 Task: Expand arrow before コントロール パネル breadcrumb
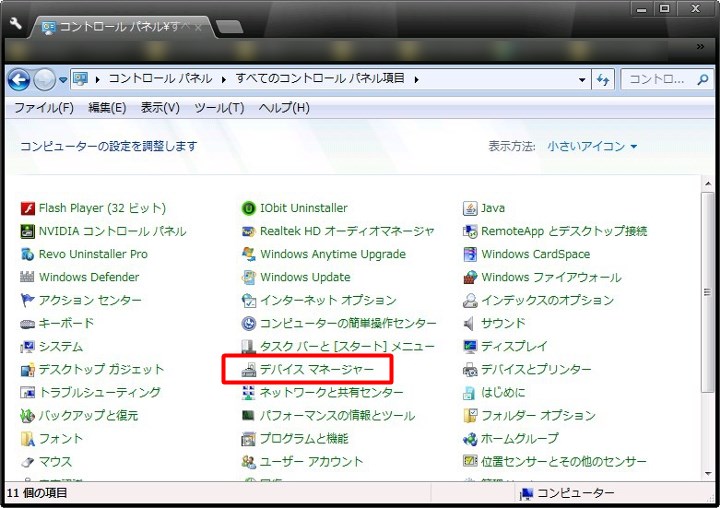[x=97, y=80]
